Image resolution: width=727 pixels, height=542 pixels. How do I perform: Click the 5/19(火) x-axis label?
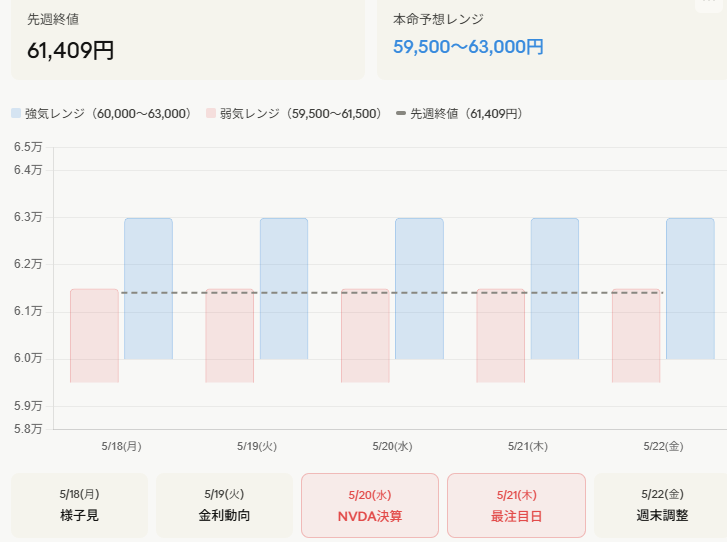pos(257,446)
